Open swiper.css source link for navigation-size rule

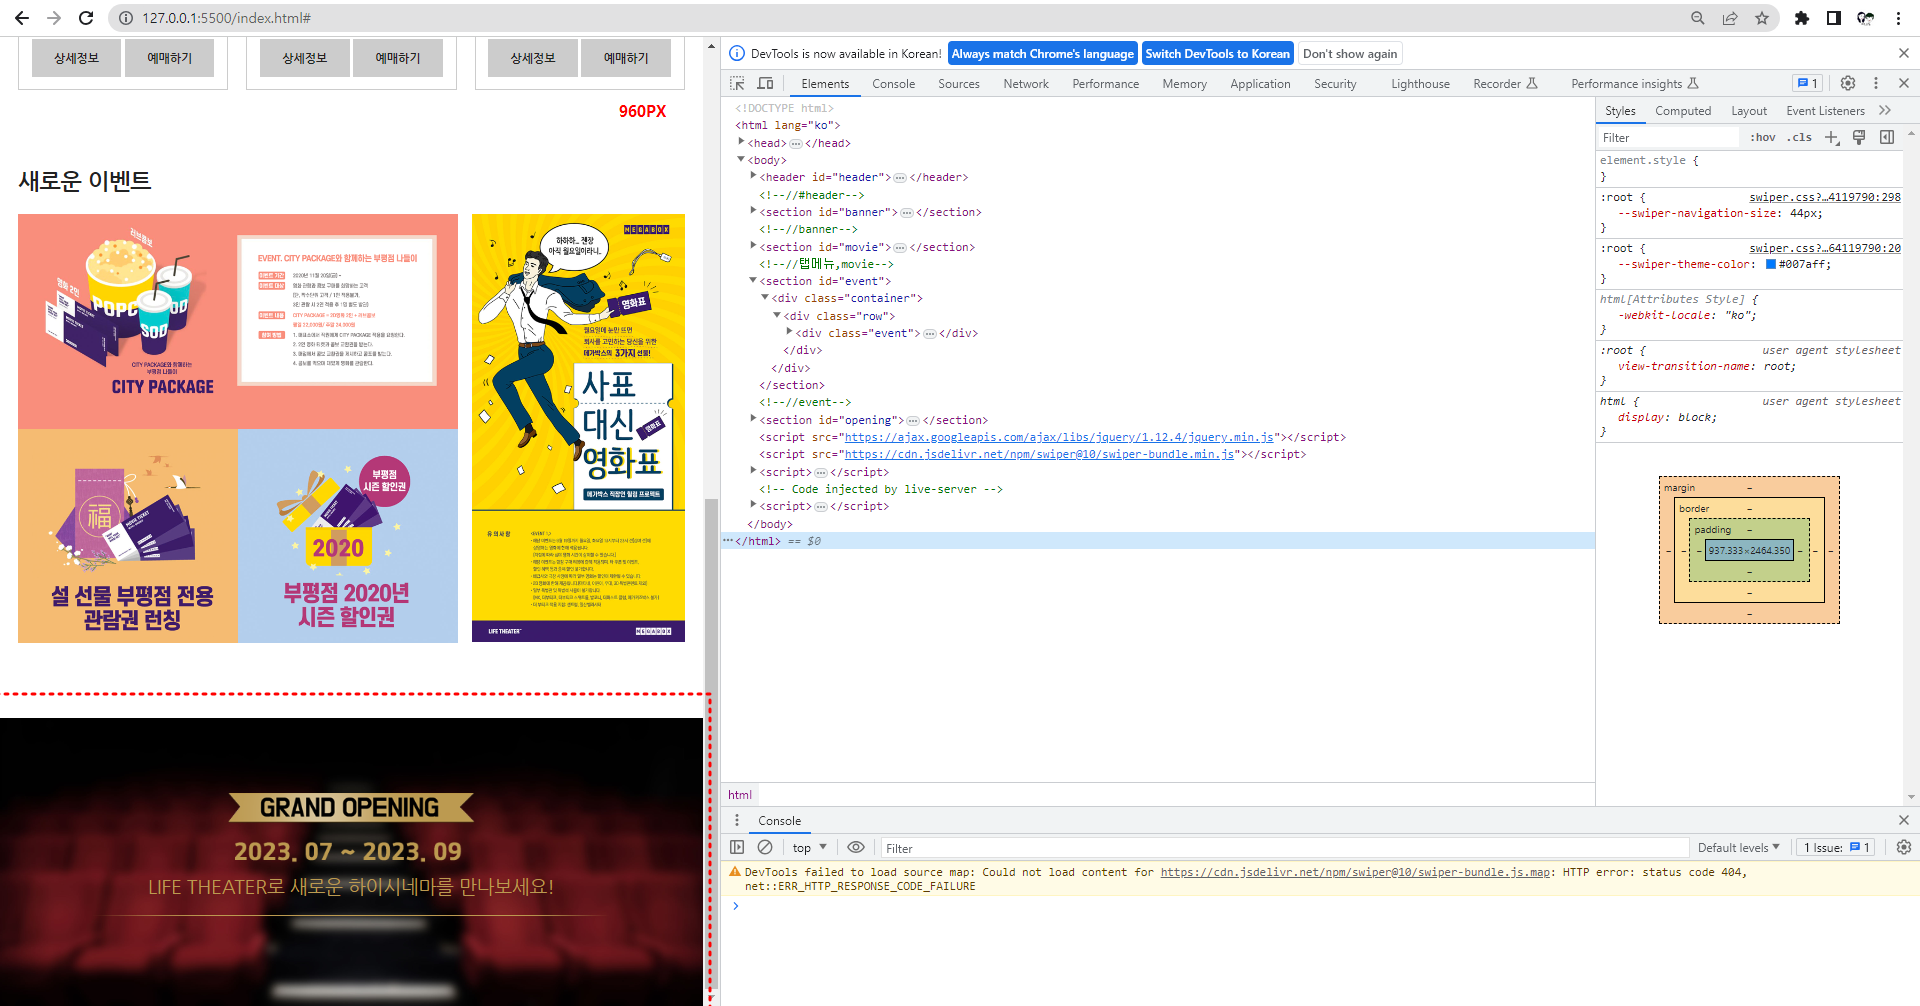1825,197
